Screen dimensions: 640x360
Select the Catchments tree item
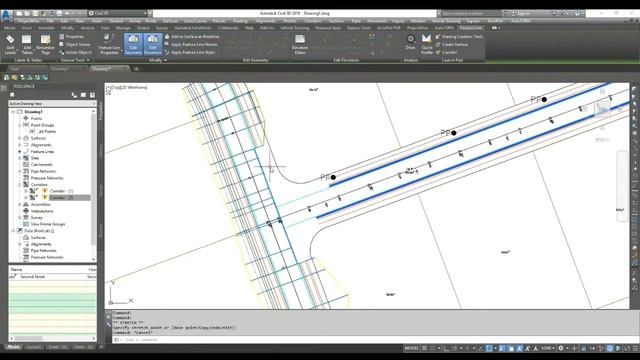(41, 165)
